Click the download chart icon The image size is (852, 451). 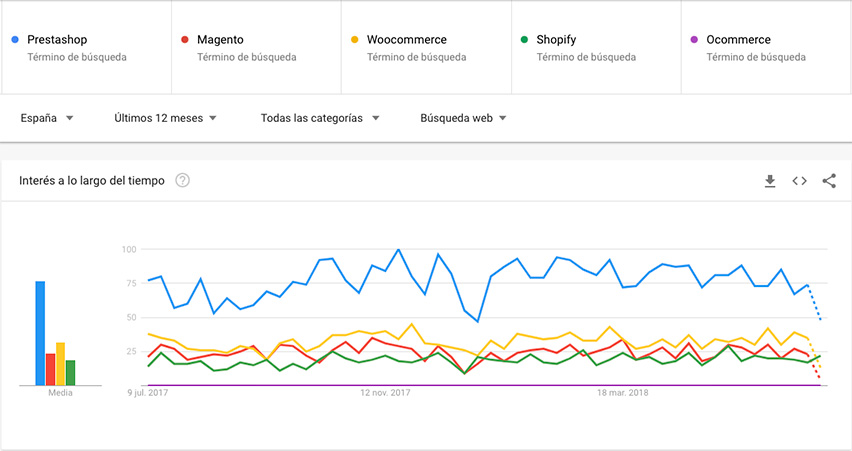(770, 181)
